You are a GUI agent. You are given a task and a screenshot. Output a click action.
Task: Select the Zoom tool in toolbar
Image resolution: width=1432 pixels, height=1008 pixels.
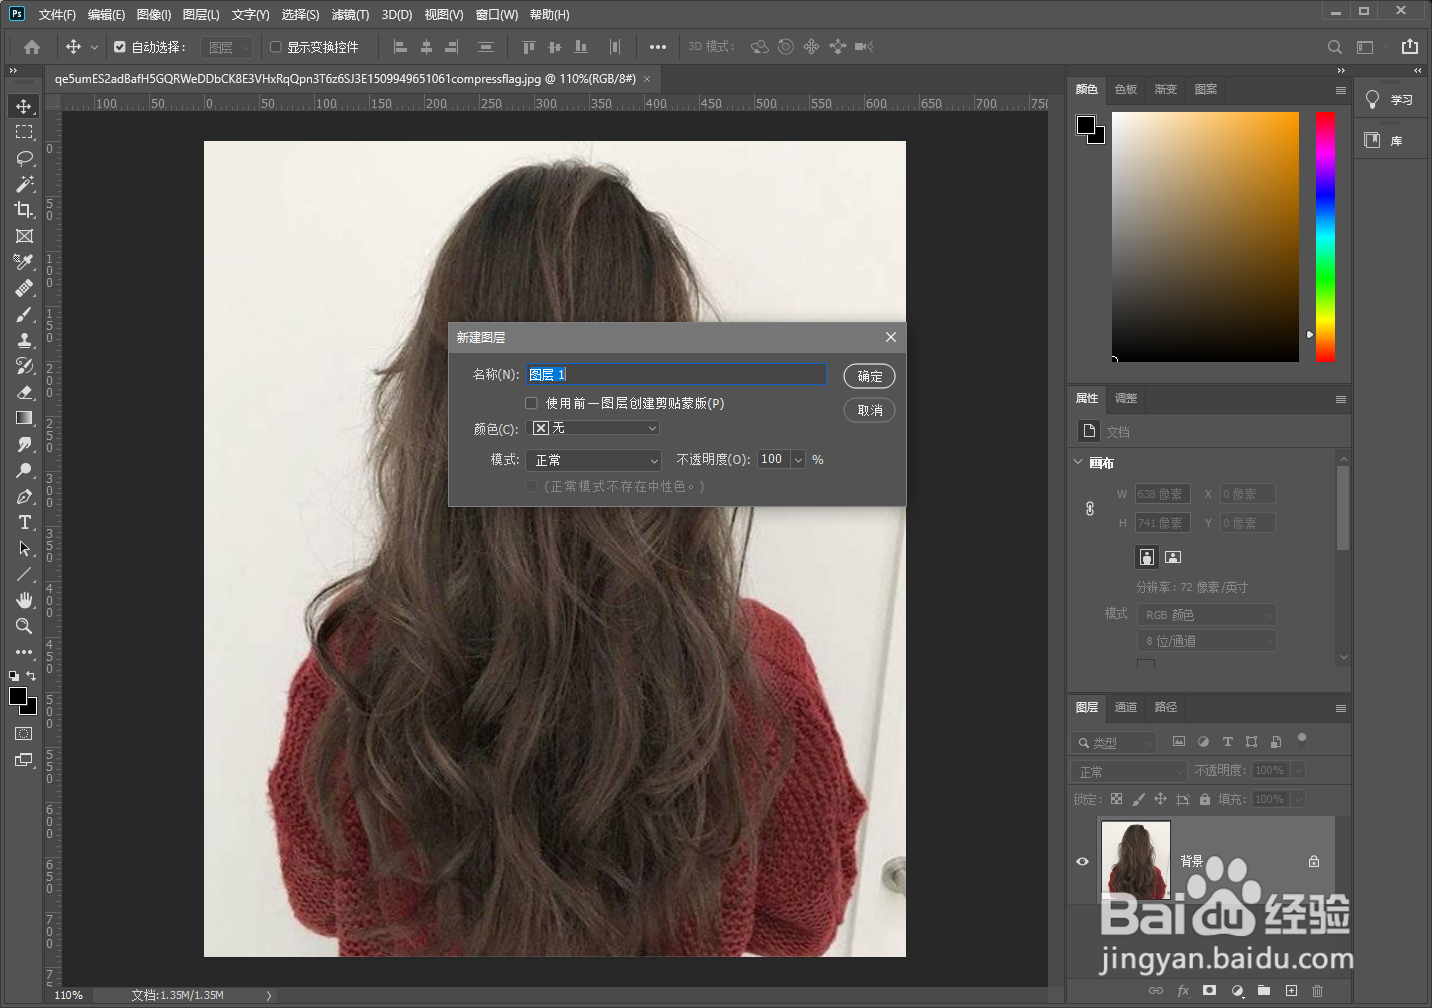click(x=24, y=626)
